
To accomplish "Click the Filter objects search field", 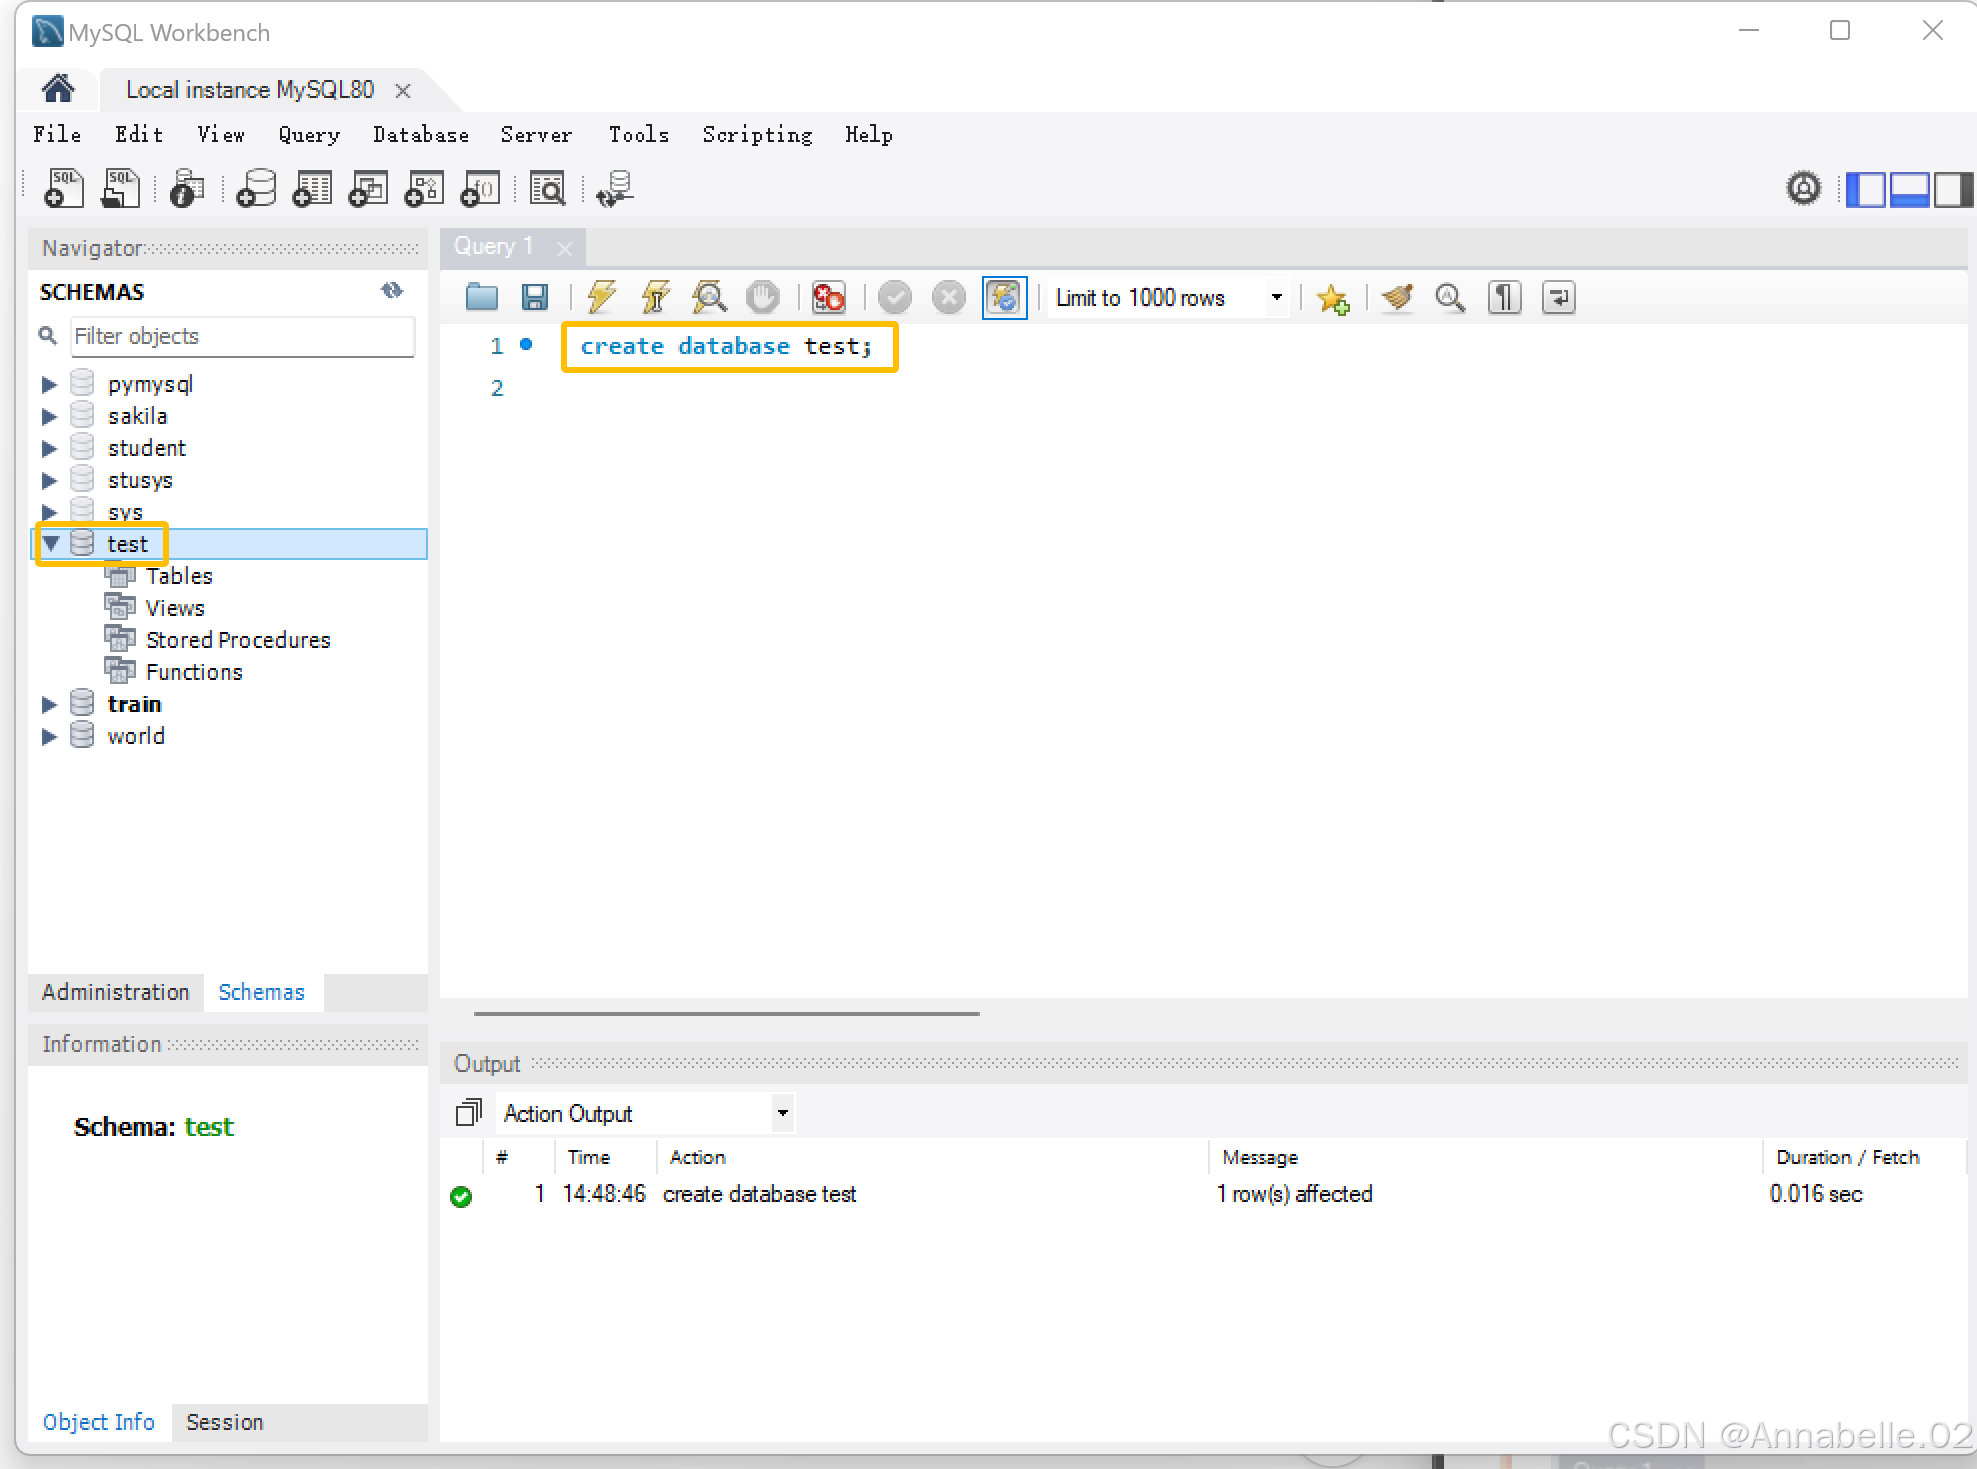I will [243, 336].
